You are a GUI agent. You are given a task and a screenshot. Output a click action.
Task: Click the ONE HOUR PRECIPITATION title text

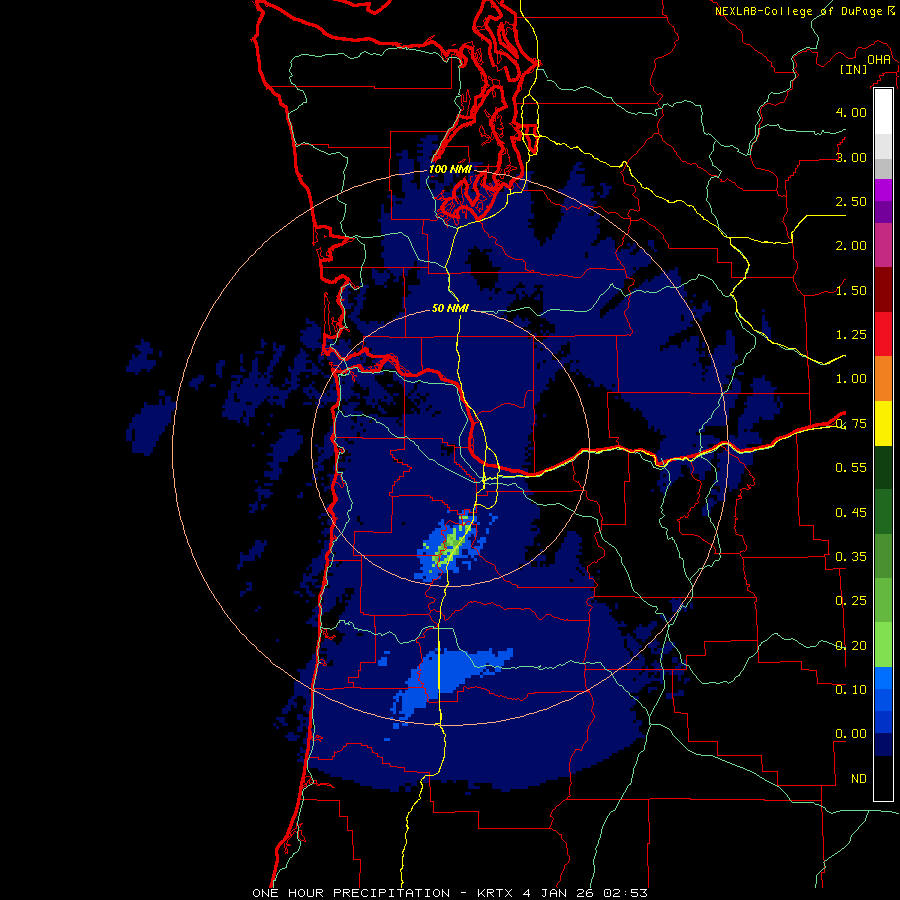point(351,893)
